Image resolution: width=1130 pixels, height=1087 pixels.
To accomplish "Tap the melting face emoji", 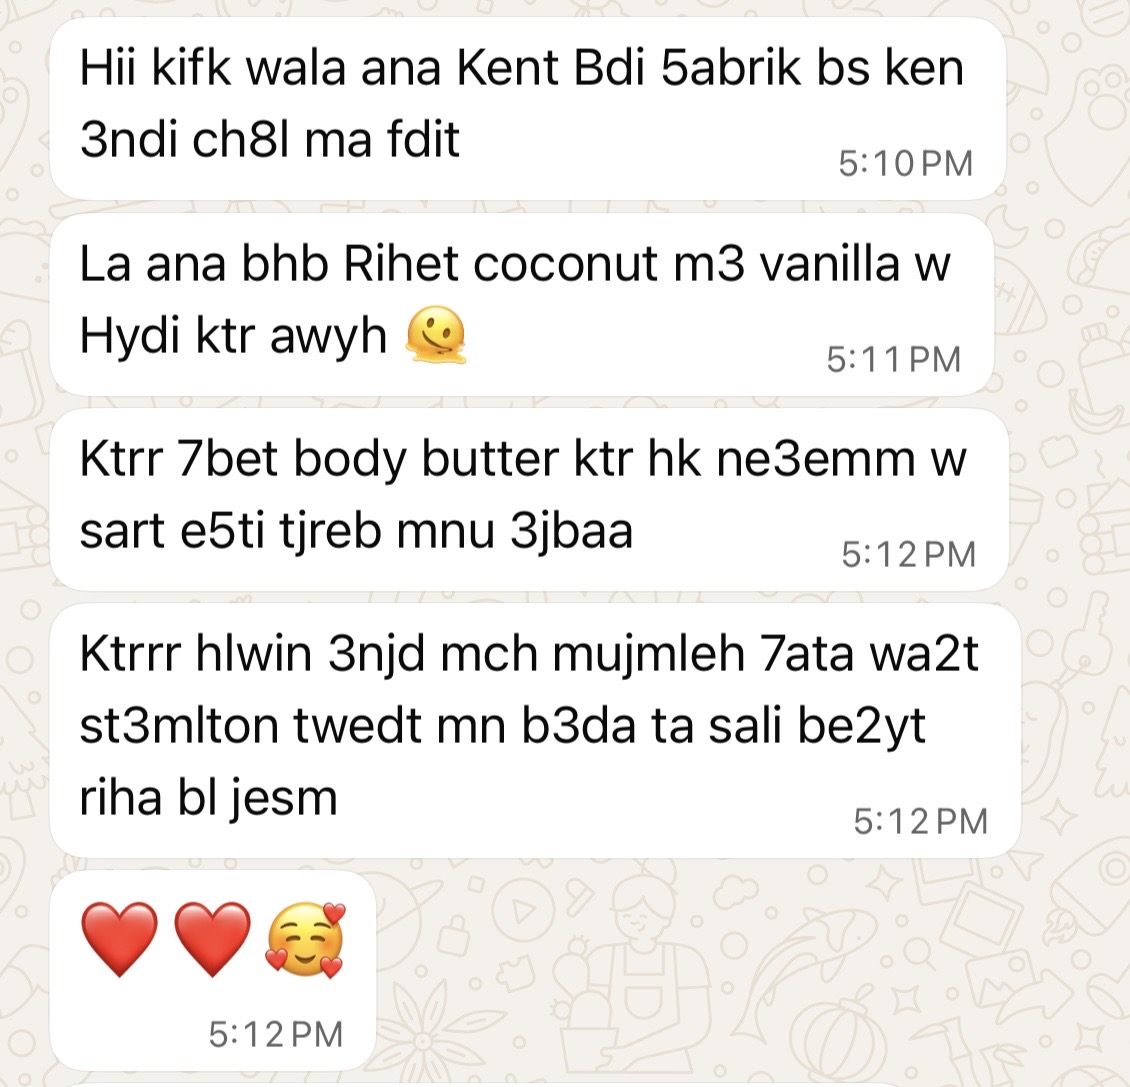I will coord(437,335).
